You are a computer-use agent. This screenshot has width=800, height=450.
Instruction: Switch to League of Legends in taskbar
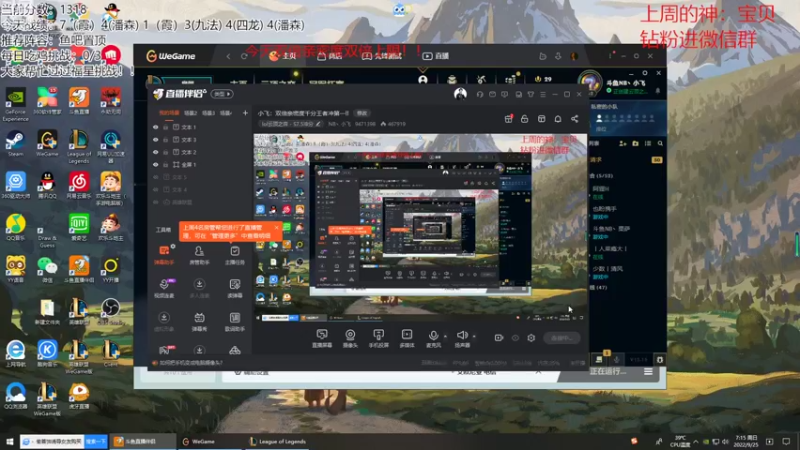click(x=278, y=441)
